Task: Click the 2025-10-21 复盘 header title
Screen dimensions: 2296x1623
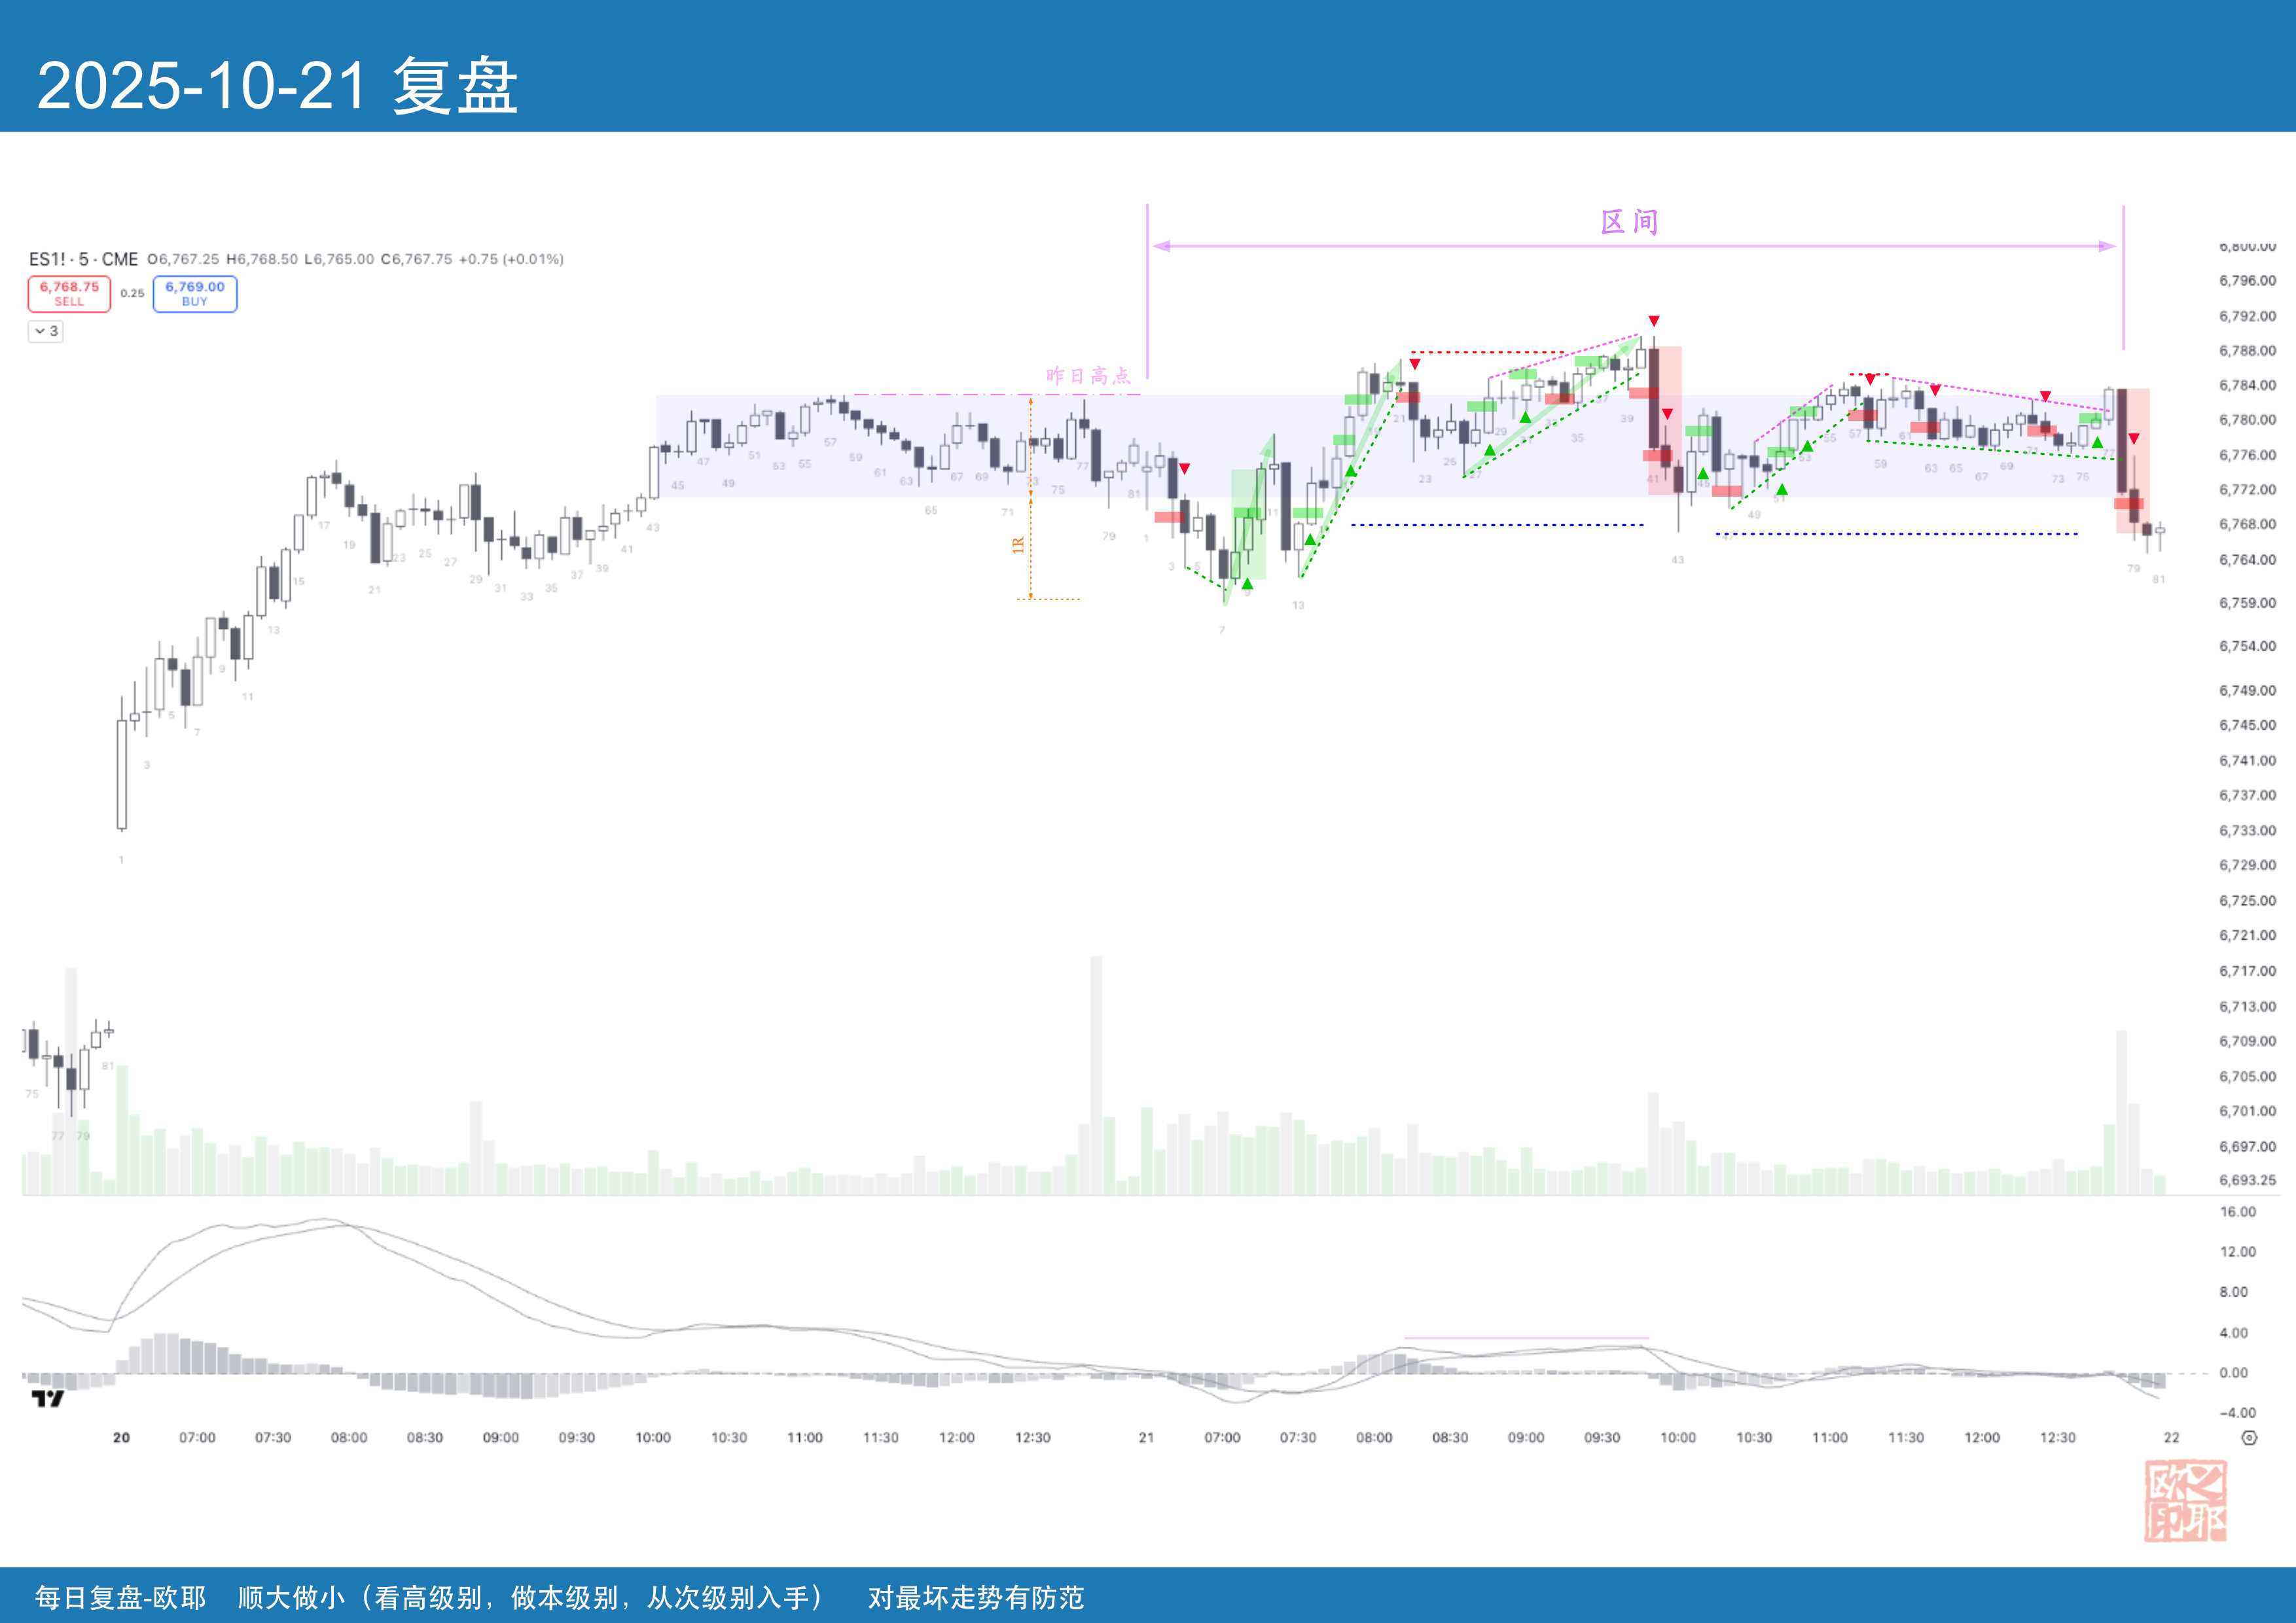Action: click(x=277, y=85)
